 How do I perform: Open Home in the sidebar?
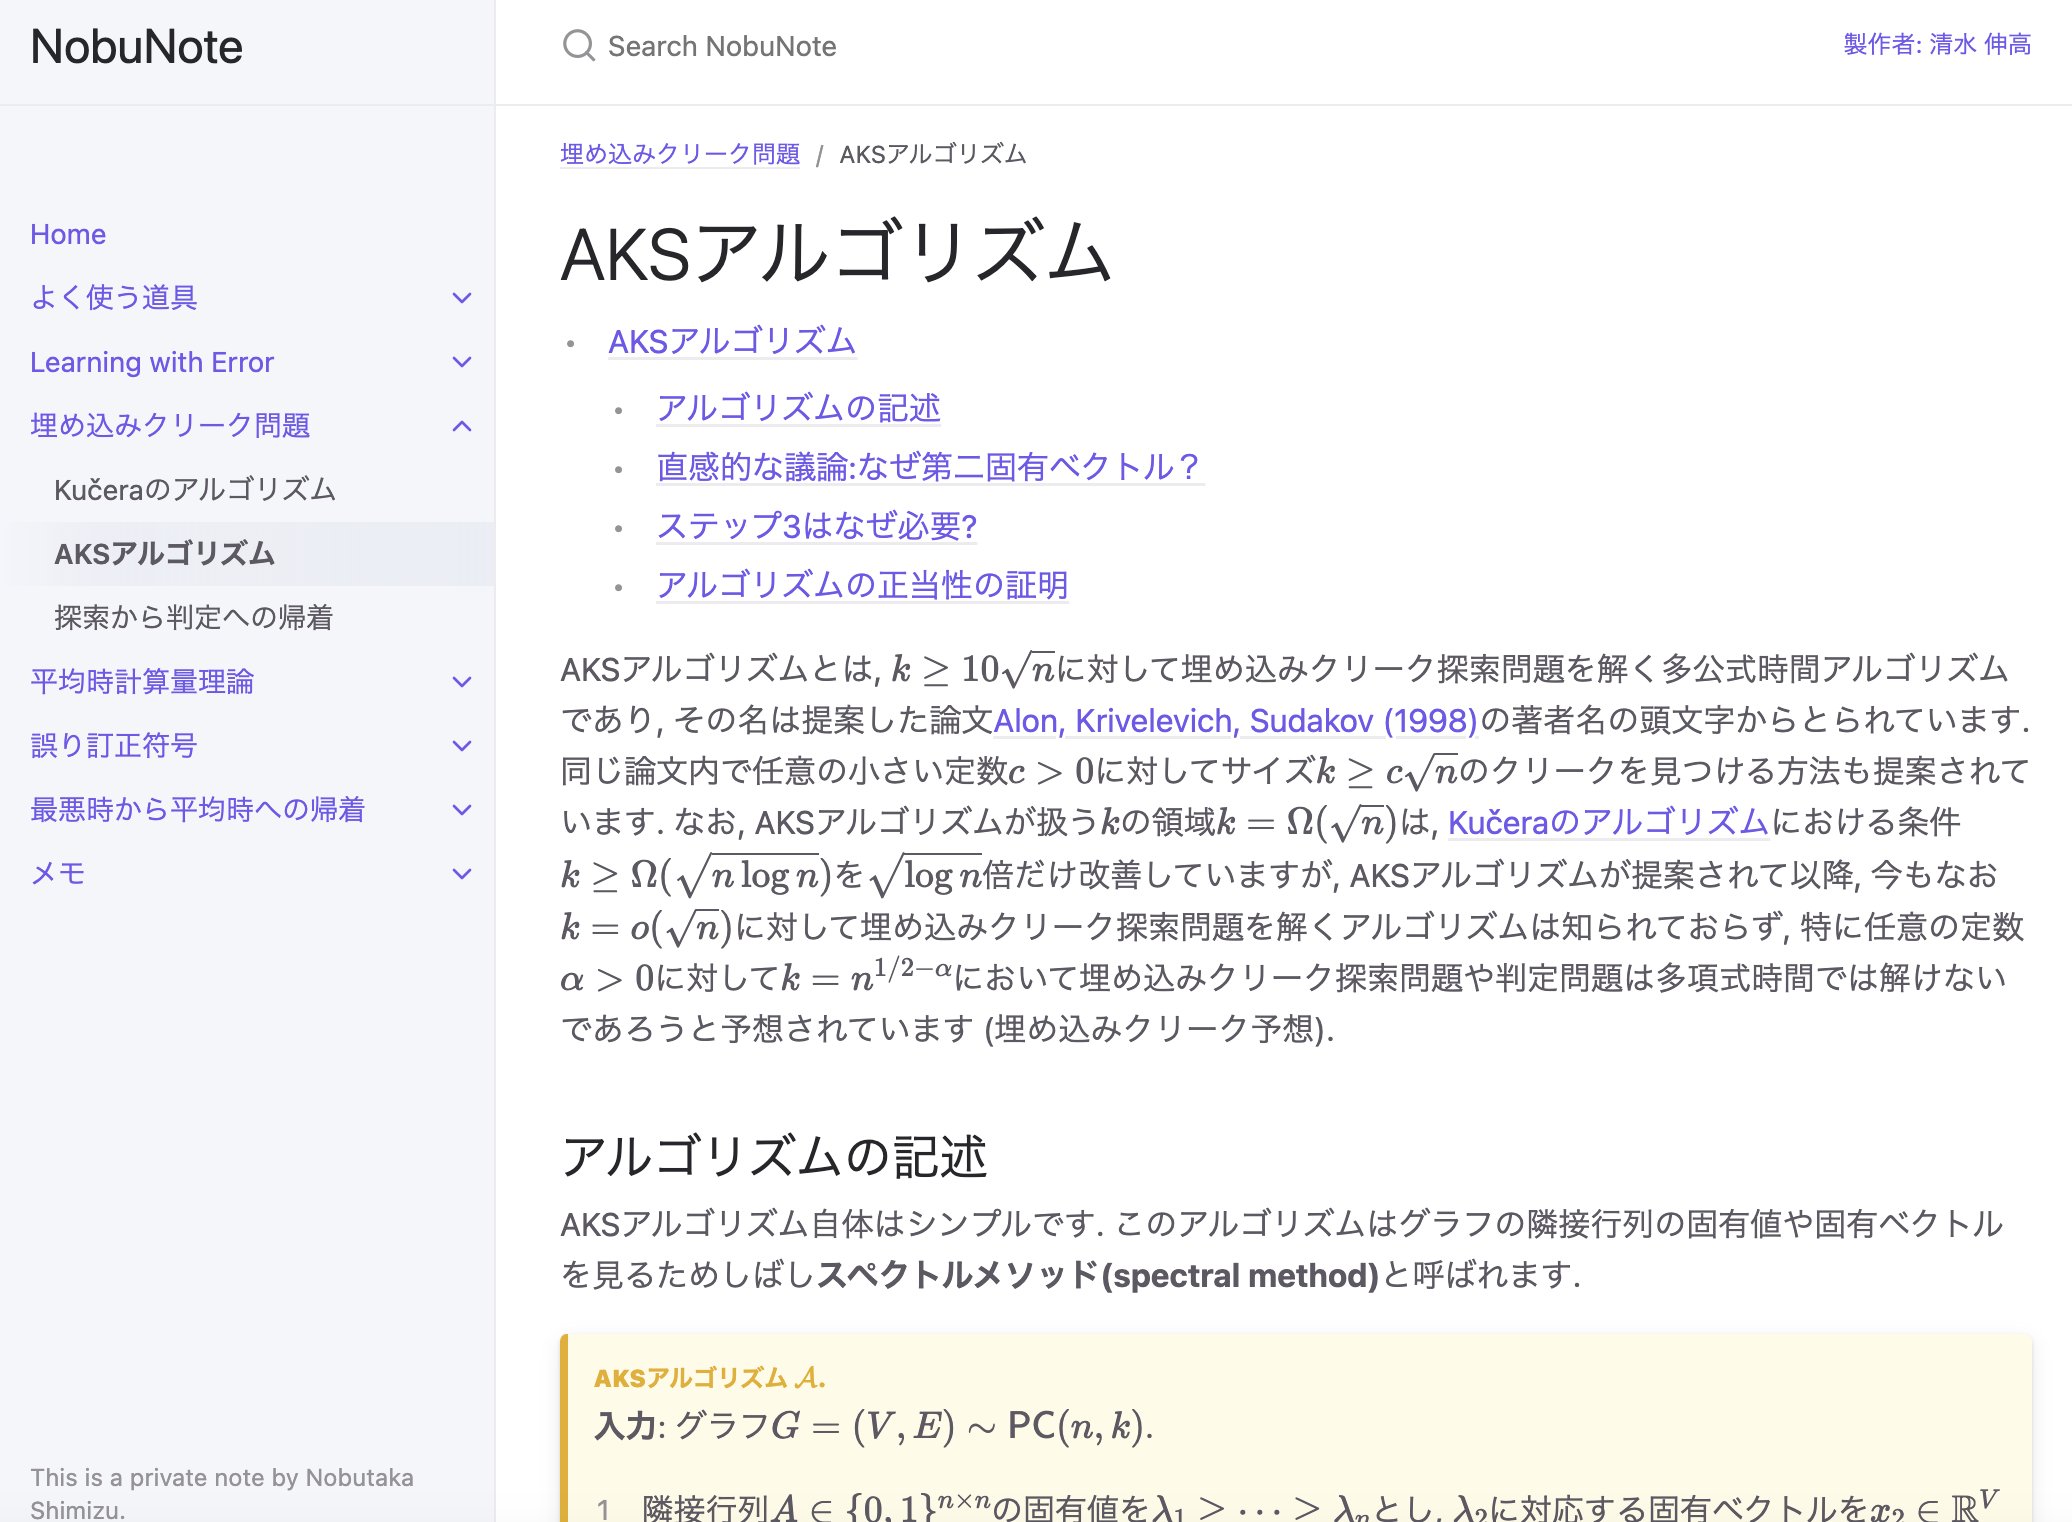[x=68, y=234]
